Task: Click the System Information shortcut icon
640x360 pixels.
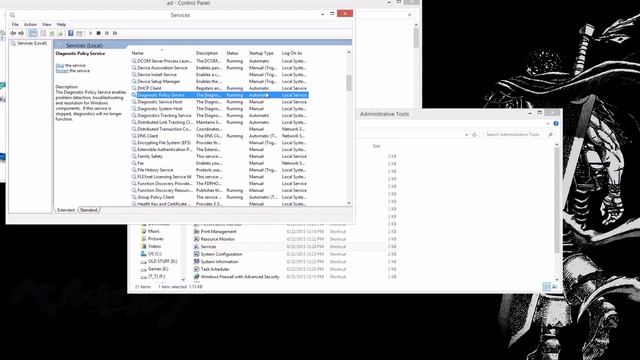Action: pos(196,262)
